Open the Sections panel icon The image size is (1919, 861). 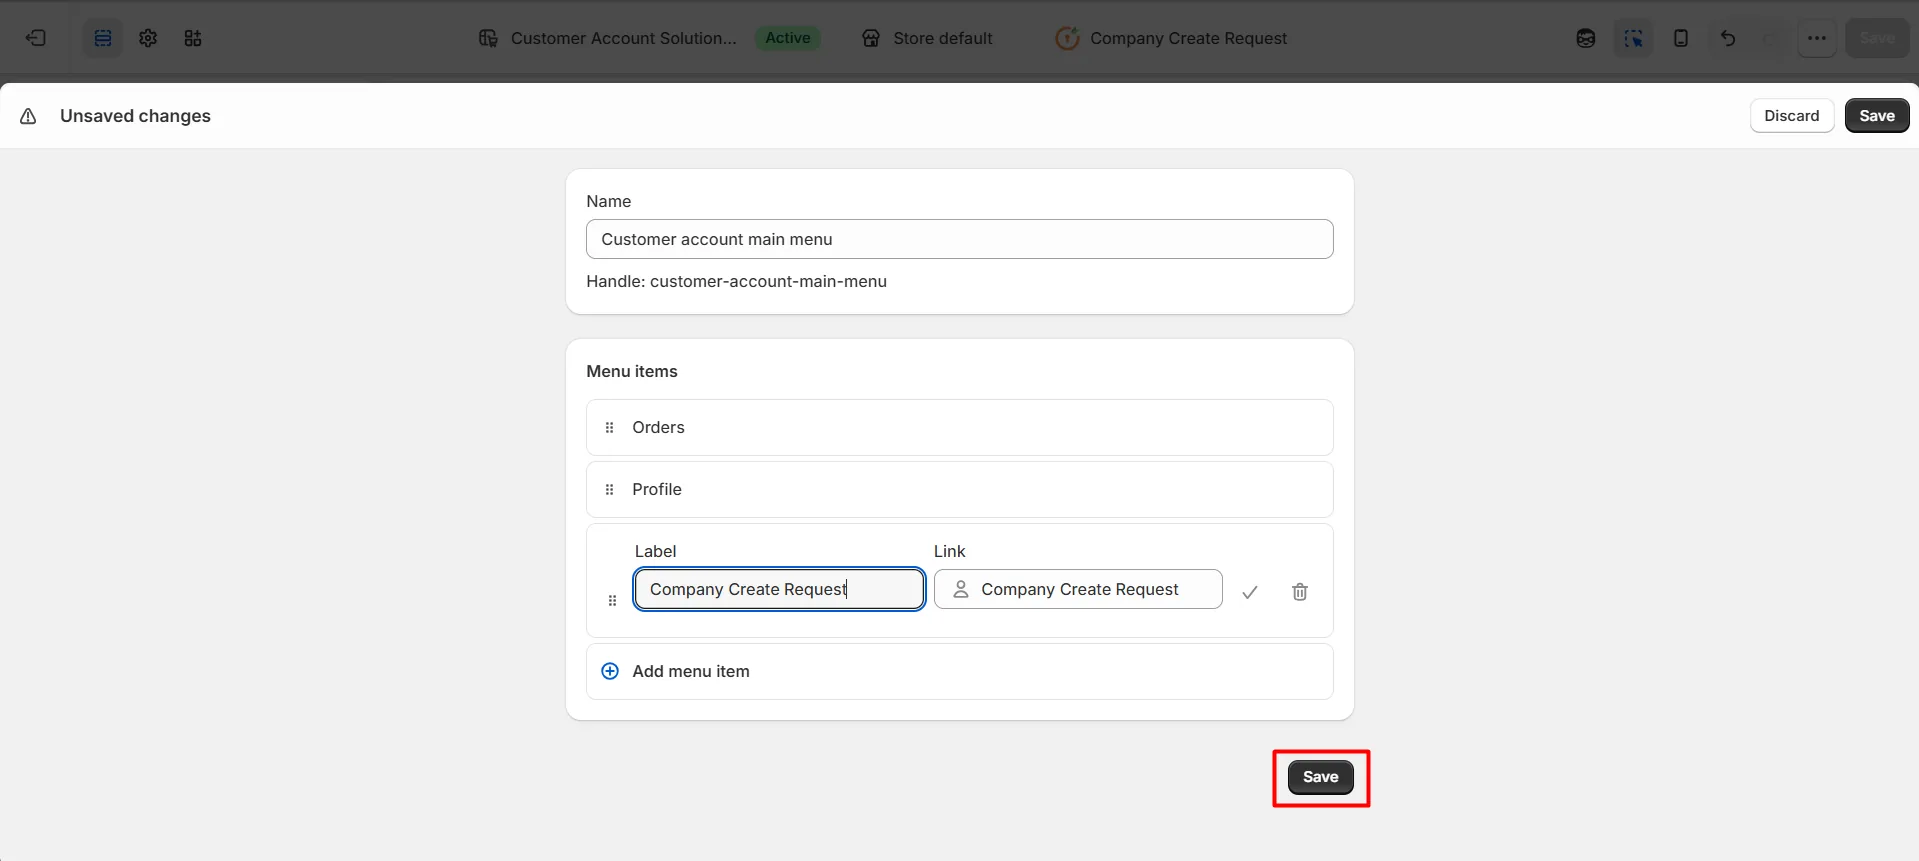click(103, 38)
